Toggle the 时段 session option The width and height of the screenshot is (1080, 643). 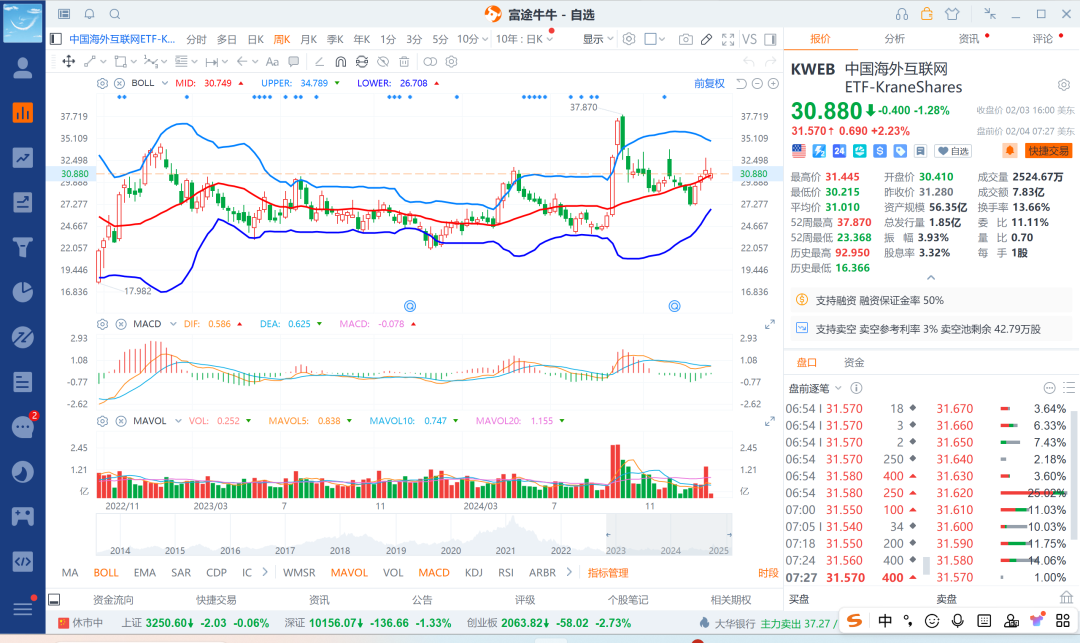(x=768, y=572)
